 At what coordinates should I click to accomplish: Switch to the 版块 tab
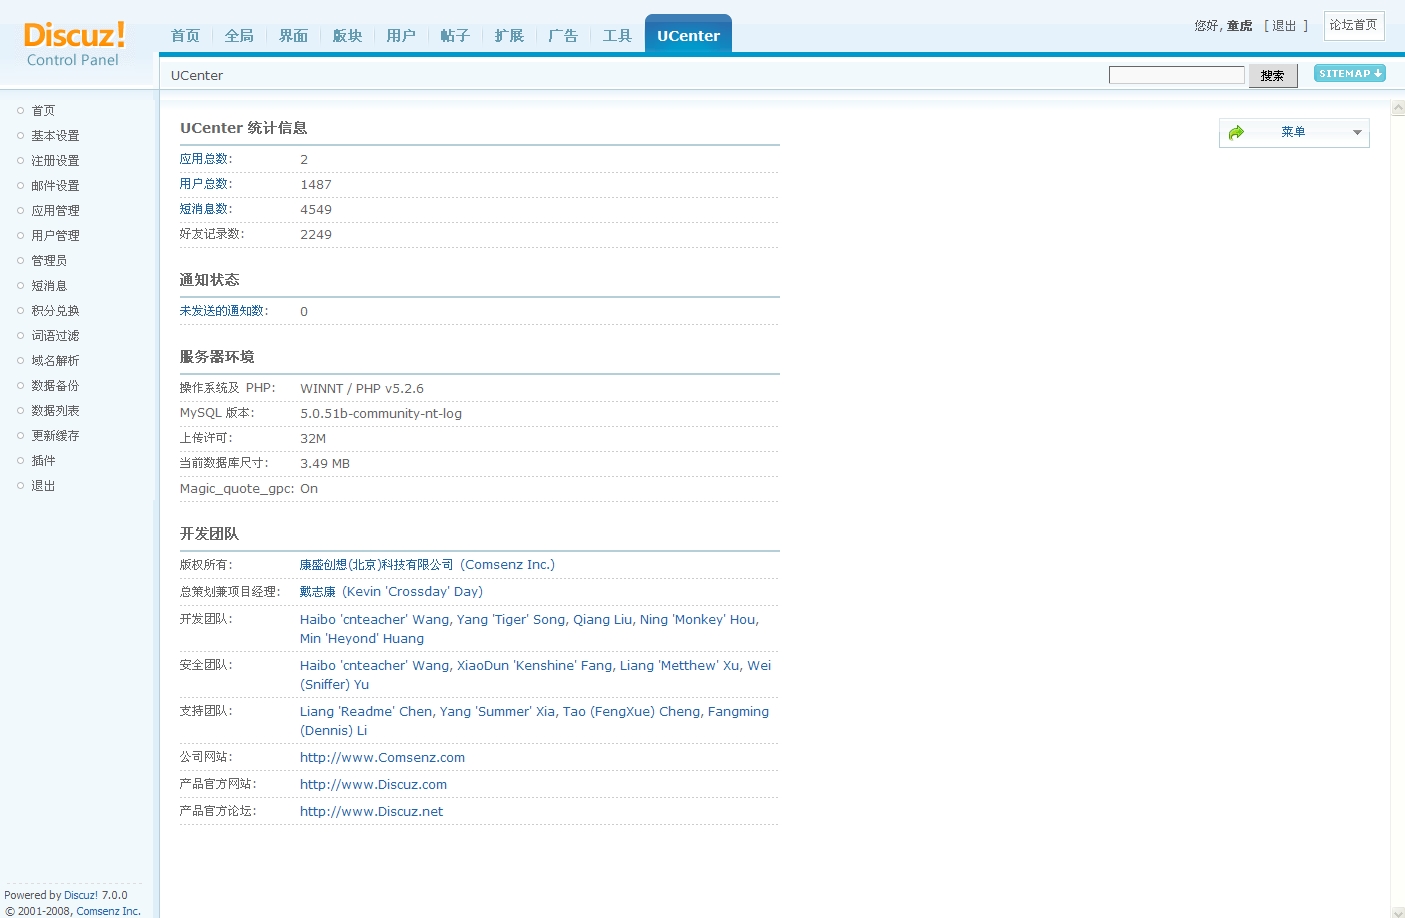click(x=347, y=35)
